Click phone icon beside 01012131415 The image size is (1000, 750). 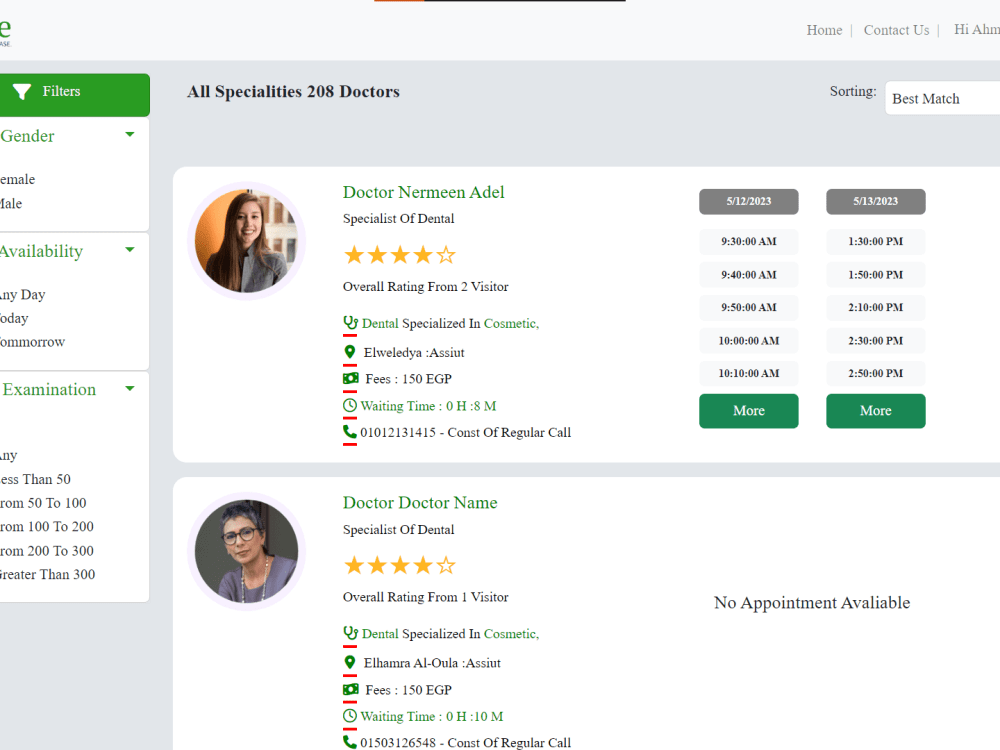pos(349,432)
